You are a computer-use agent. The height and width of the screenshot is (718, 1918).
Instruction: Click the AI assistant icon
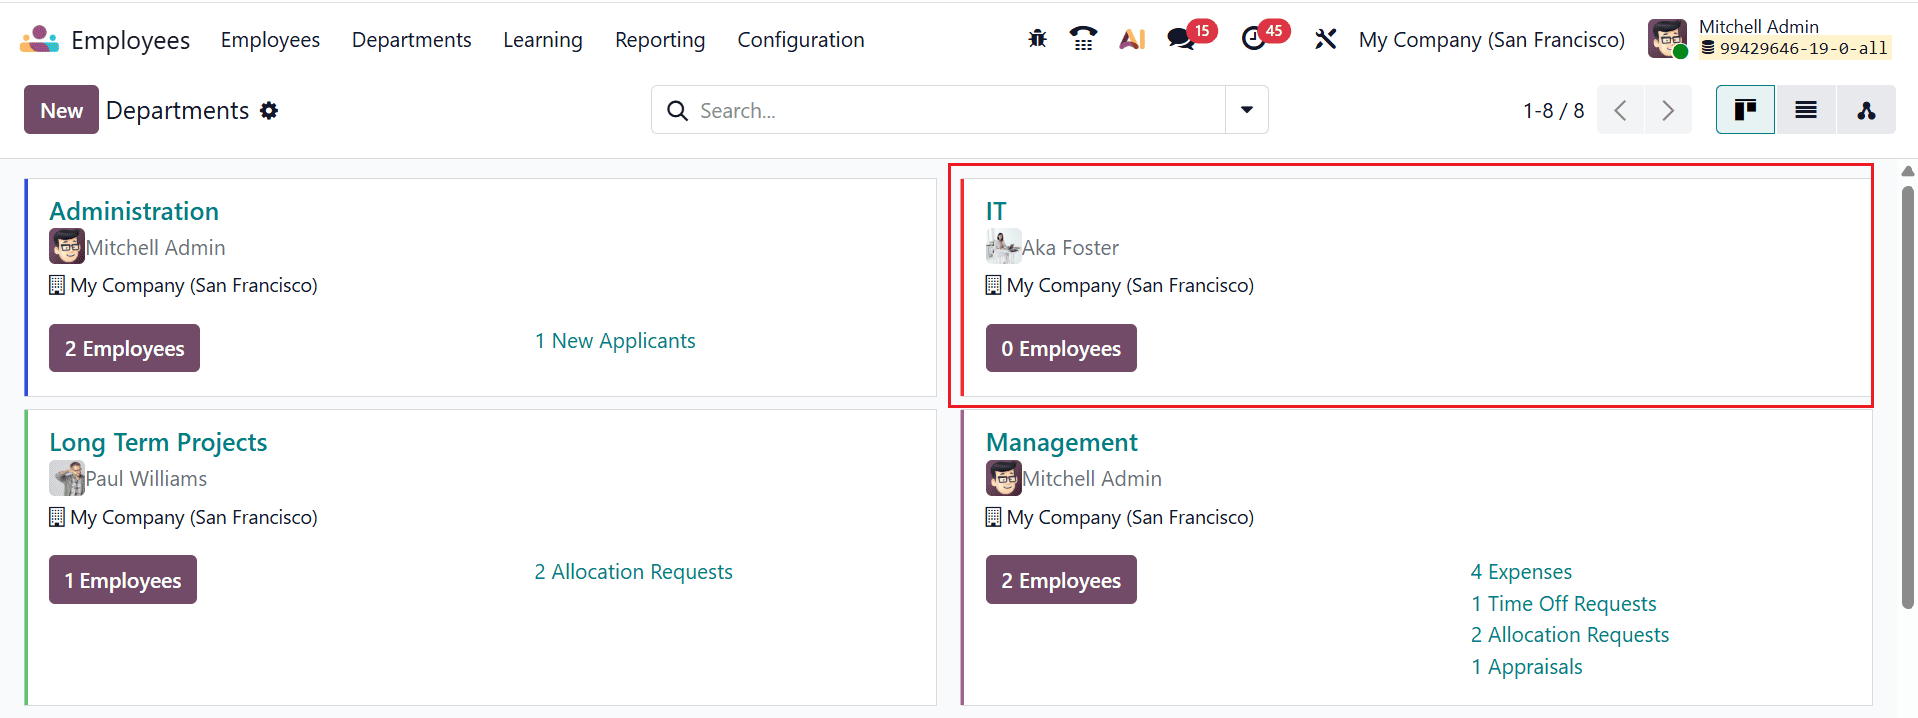point(1132,39)
